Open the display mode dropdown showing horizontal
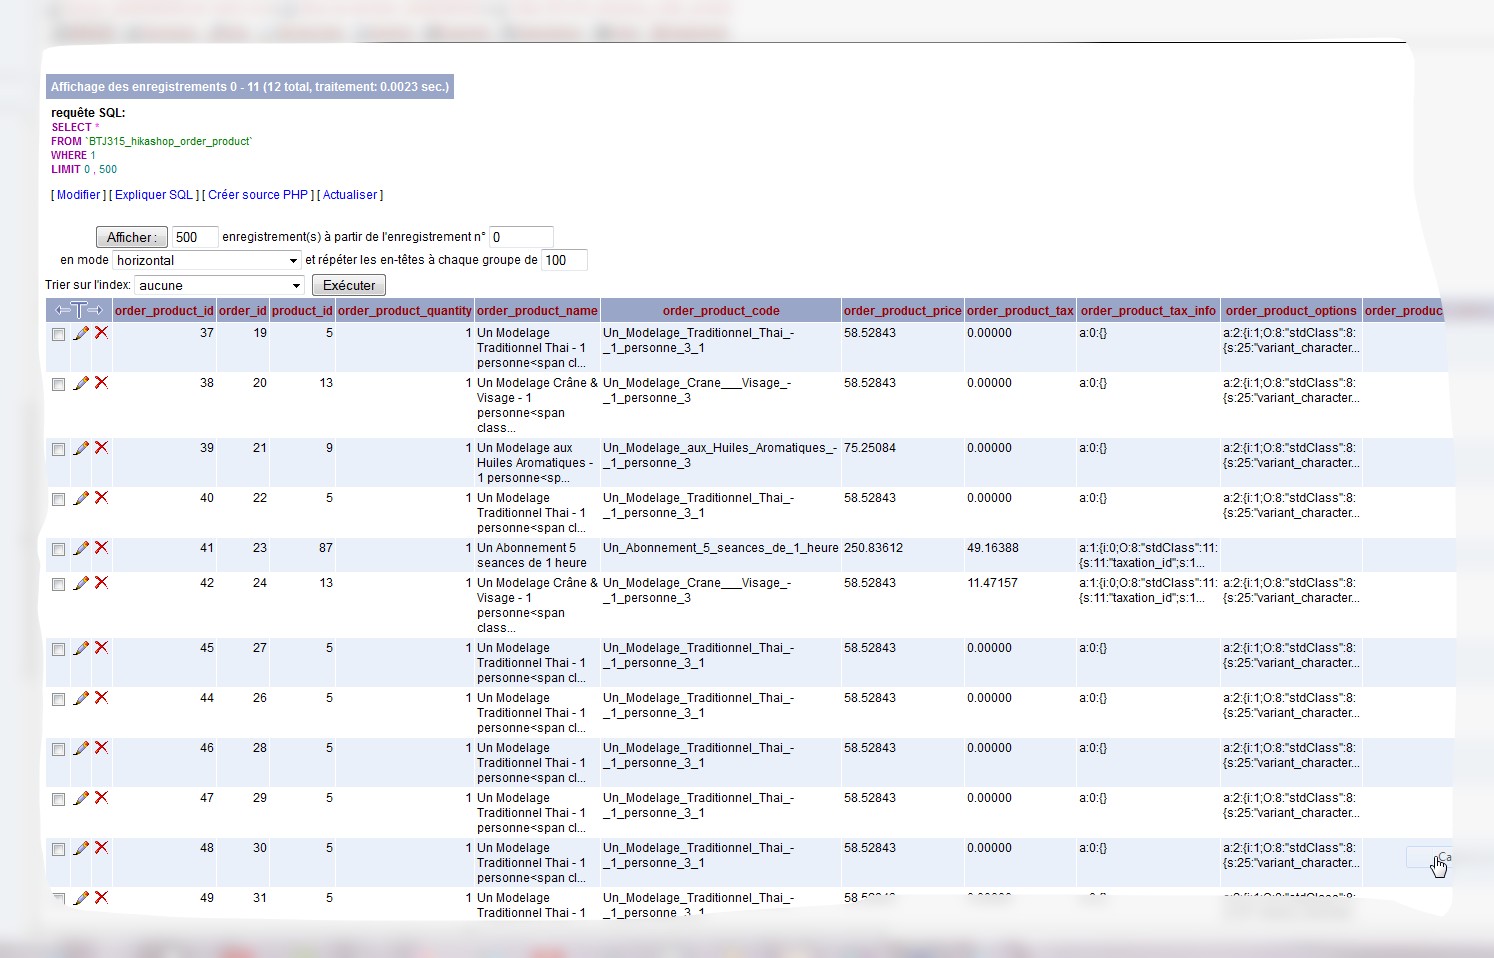This screenshot has width=1494, height=958. 207,260
